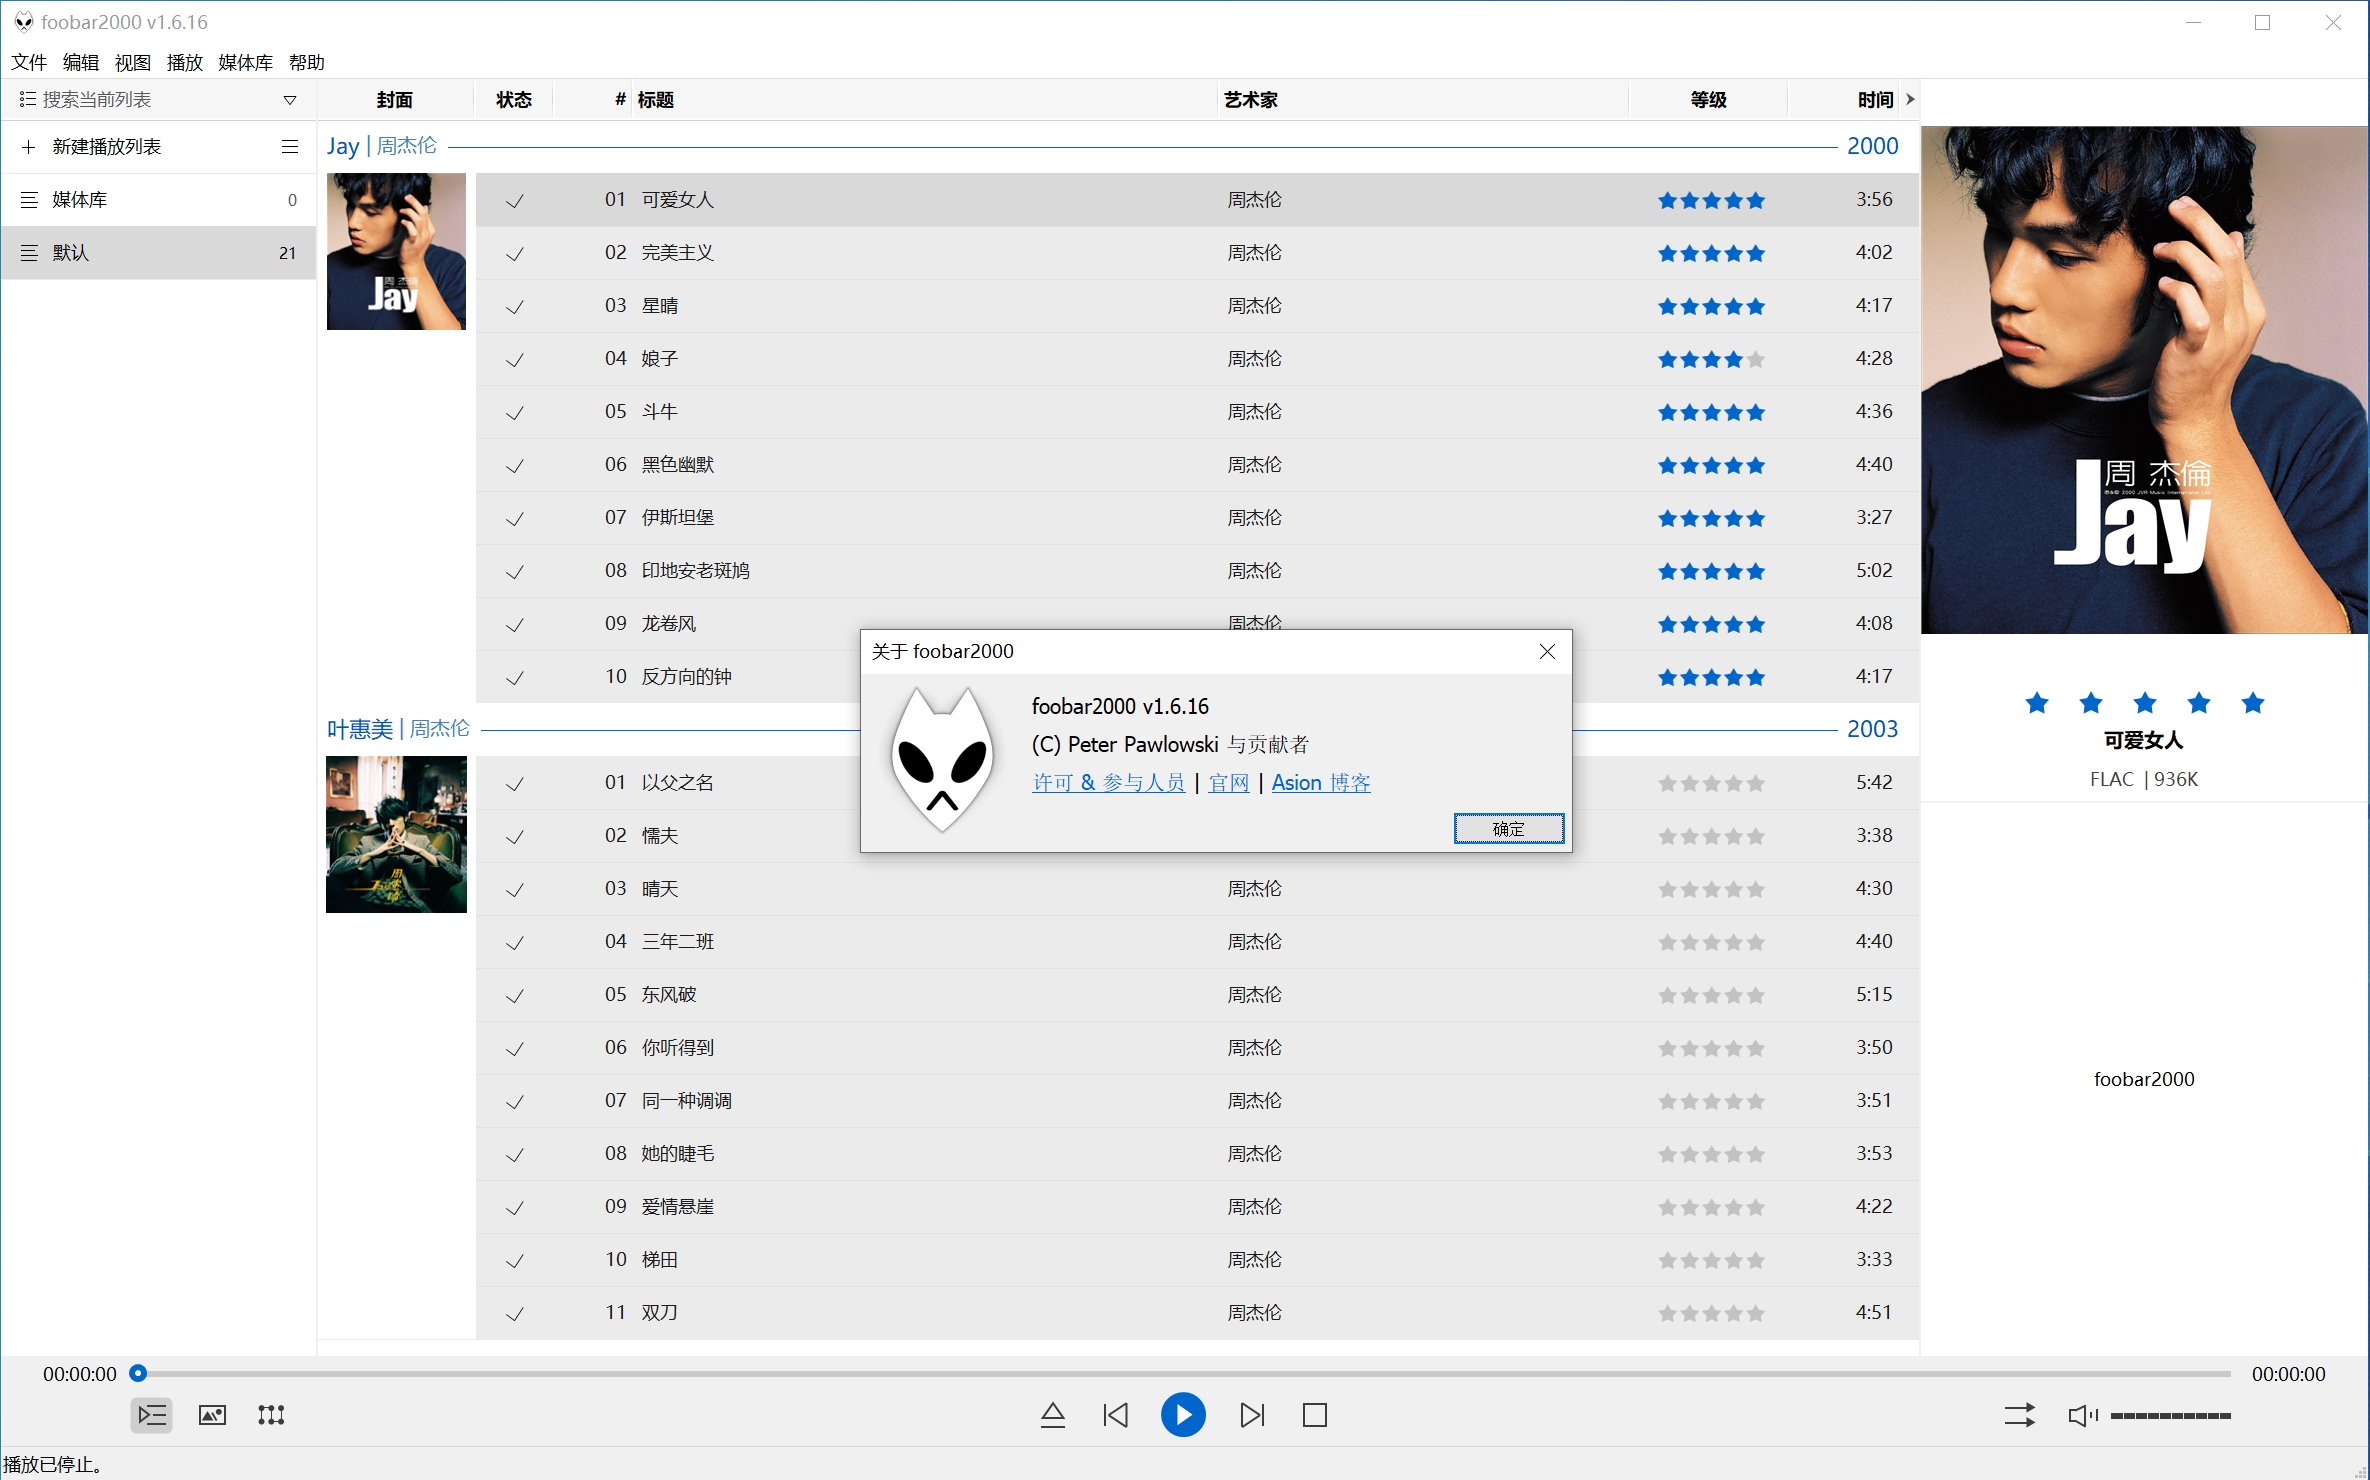
Task: Open the 媒体库 menu
Action: click(245, 62)
